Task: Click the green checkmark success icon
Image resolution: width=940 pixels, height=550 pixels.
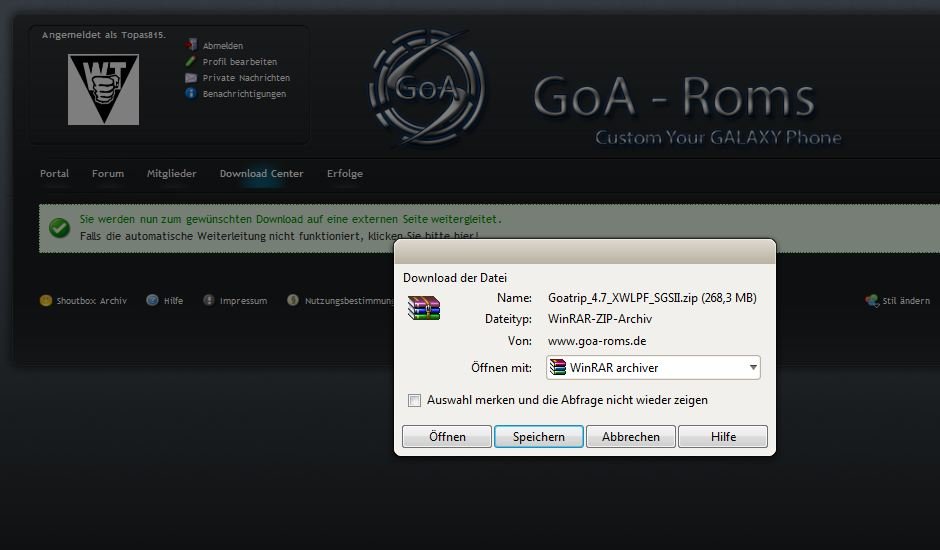Action: (x=59, y=228)
